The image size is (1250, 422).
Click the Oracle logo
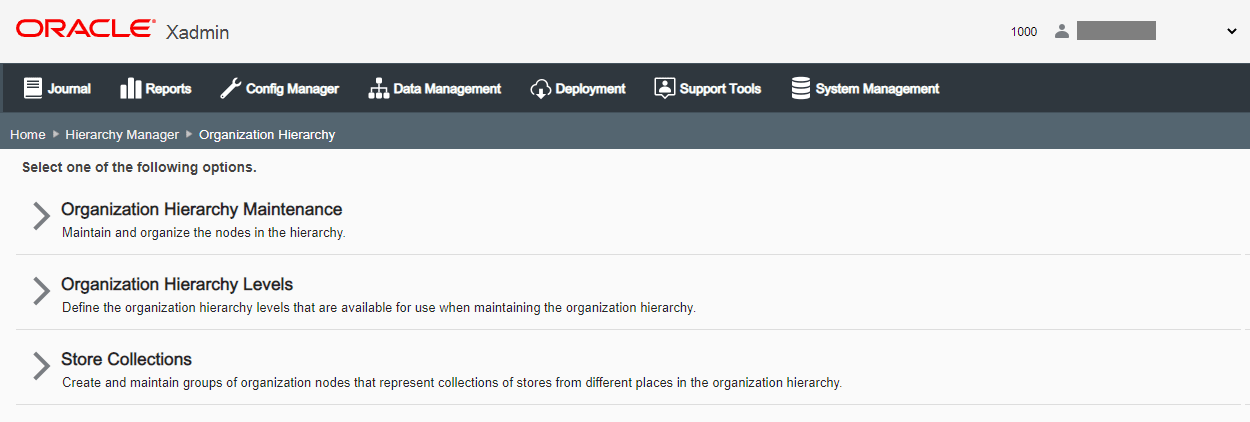85,29
